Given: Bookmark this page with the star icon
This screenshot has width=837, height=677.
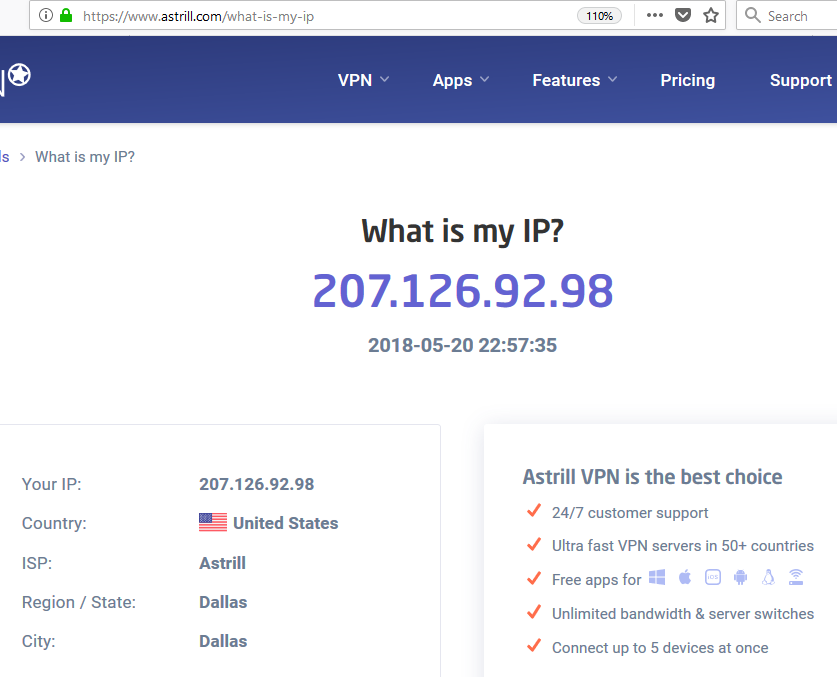Looking at the screenshot, I should pyautogui.click(x=710, y=15).
